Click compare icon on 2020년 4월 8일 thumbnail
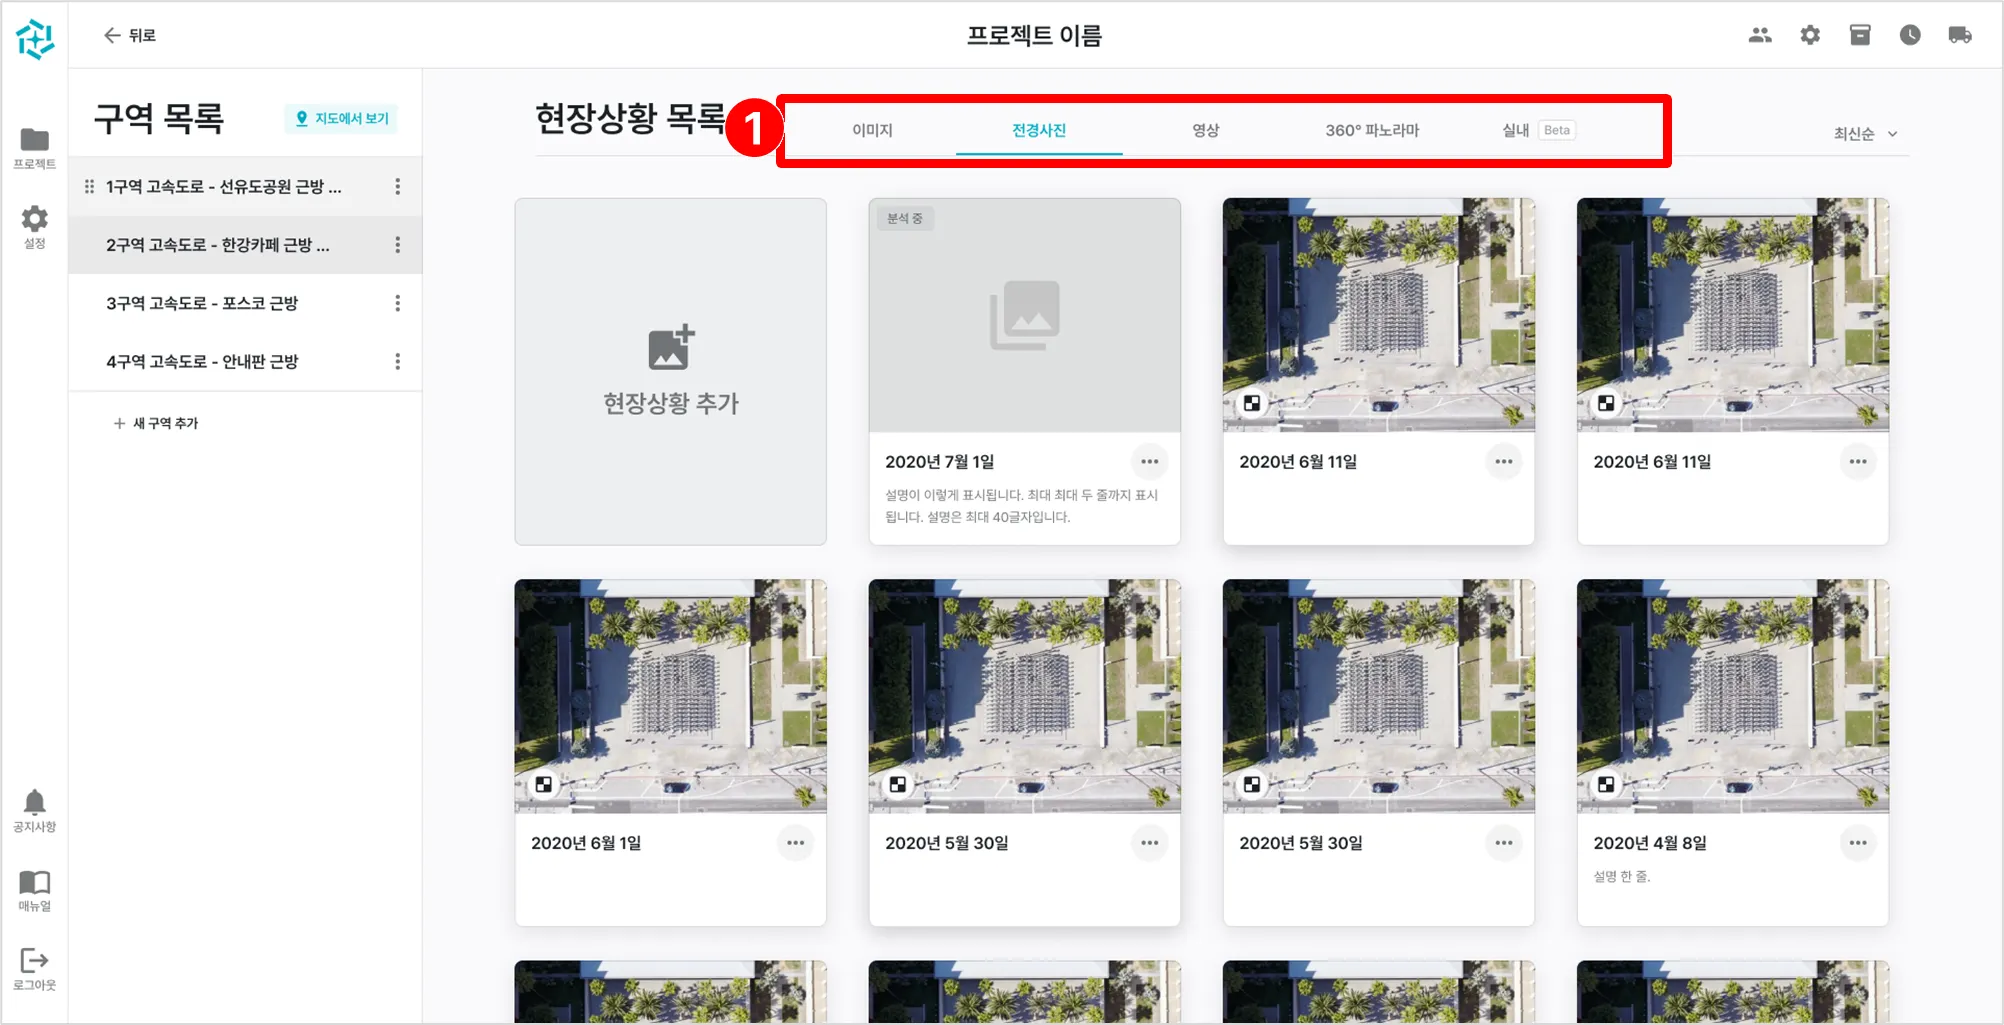Screen dimensions: 2004x1025 point(1606,784)
